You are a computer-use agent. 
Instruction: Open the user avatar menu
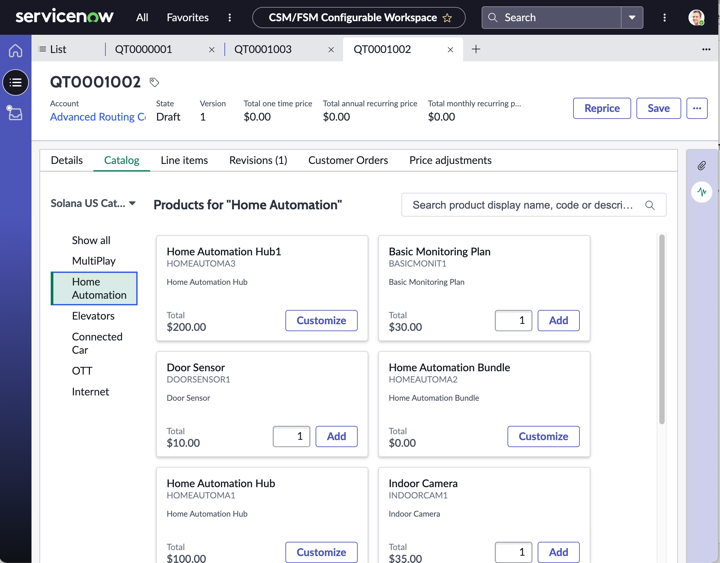coord(696,18)
